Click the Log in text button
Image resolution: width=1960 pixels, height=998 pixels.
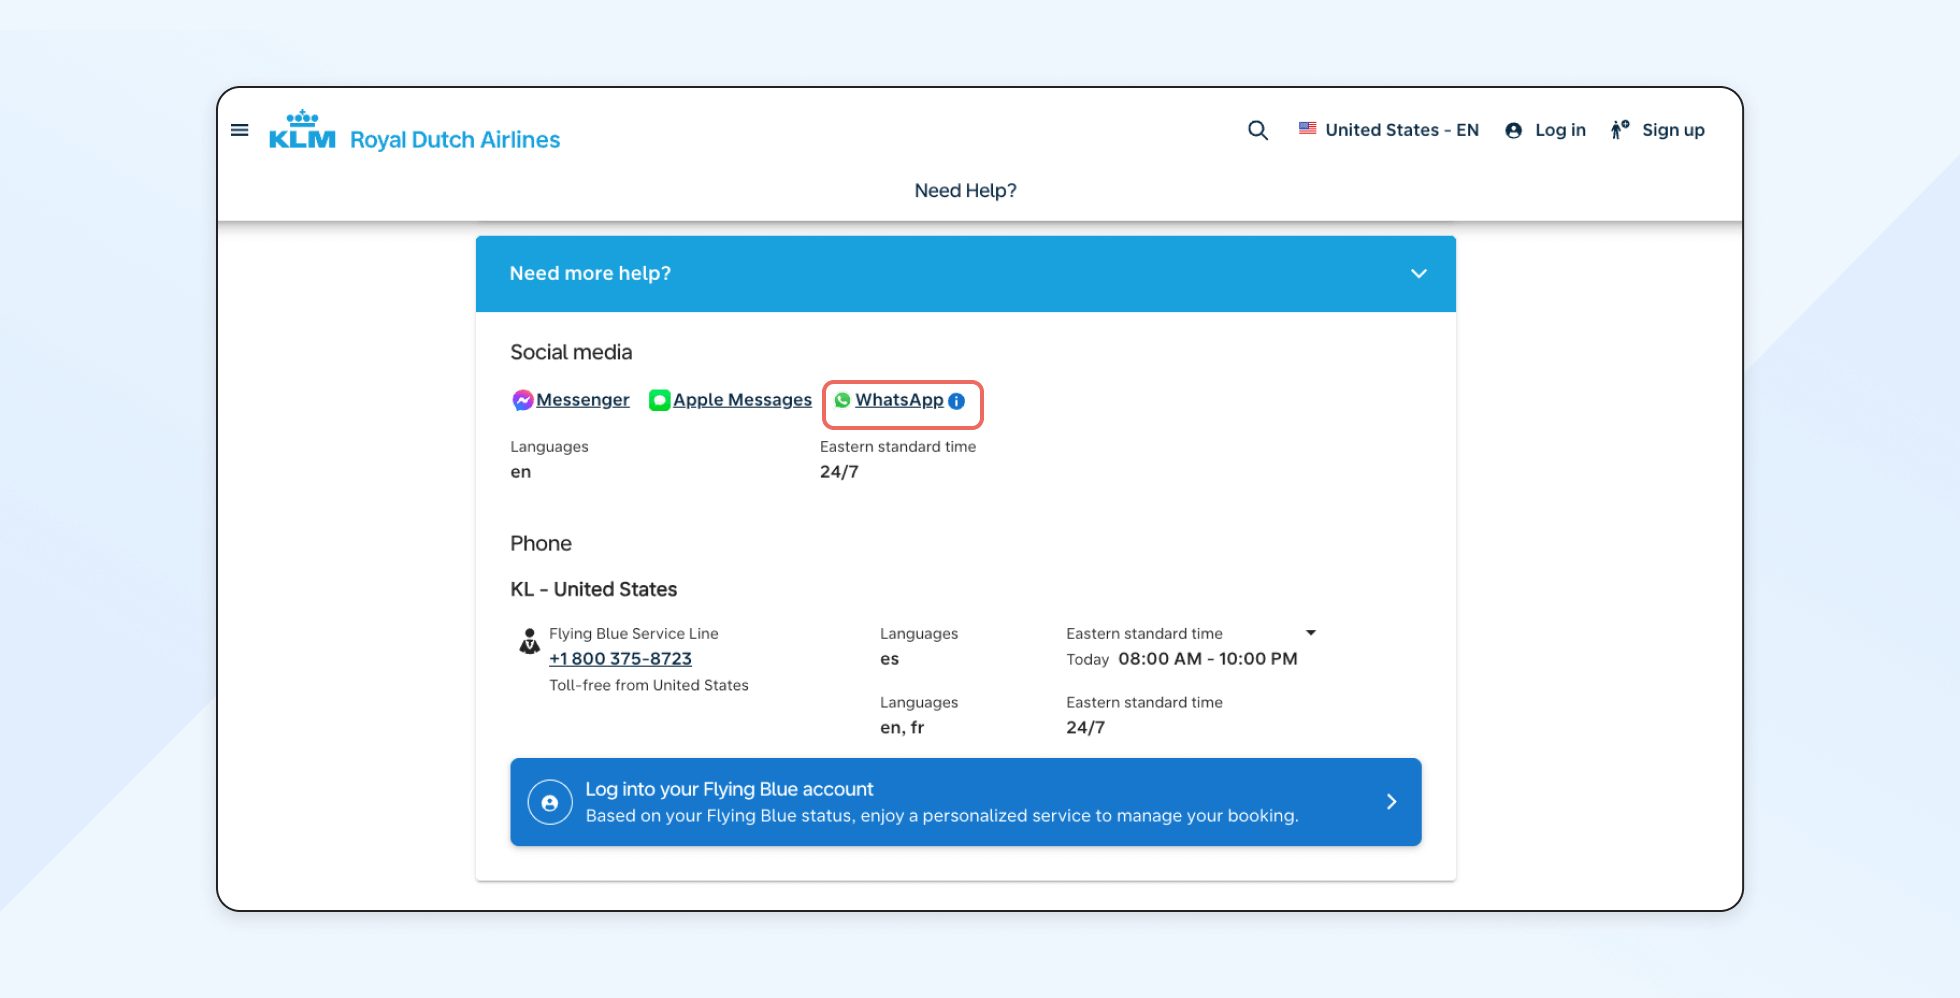pyautogui.click(x=1560, y=130)
